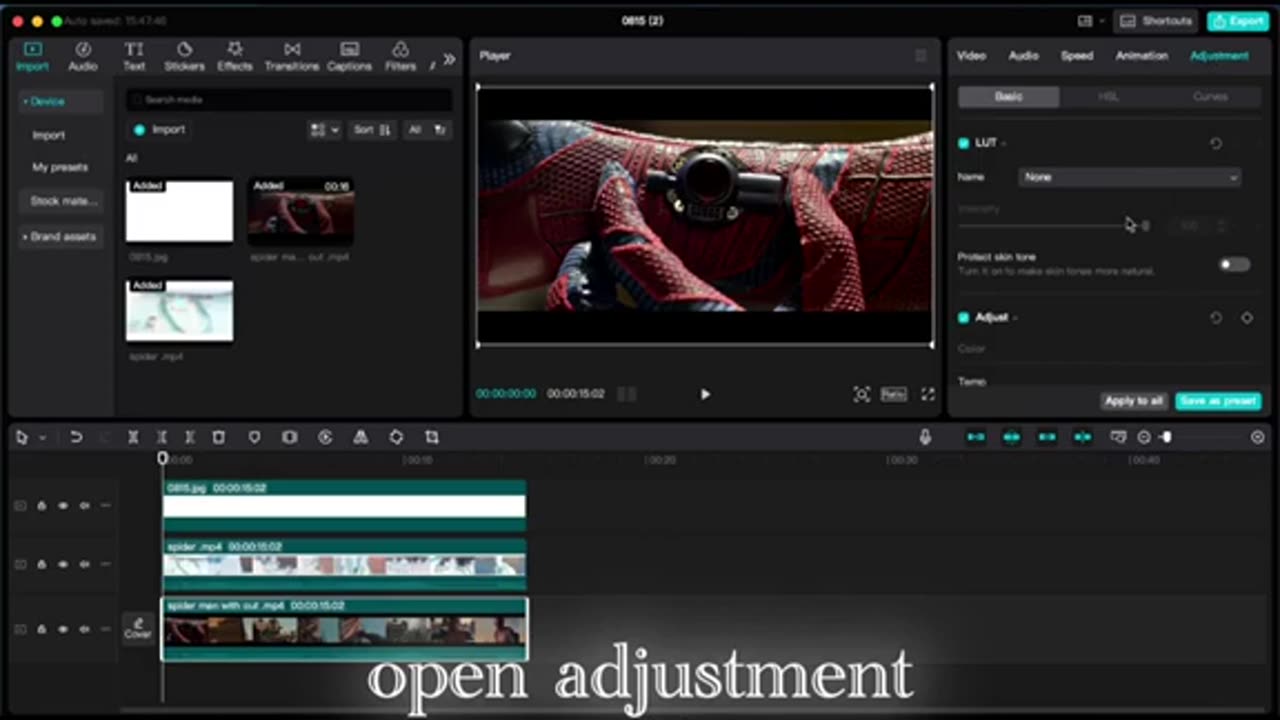
Task: Select the Import tab in top toolbar
Action: 32,56
